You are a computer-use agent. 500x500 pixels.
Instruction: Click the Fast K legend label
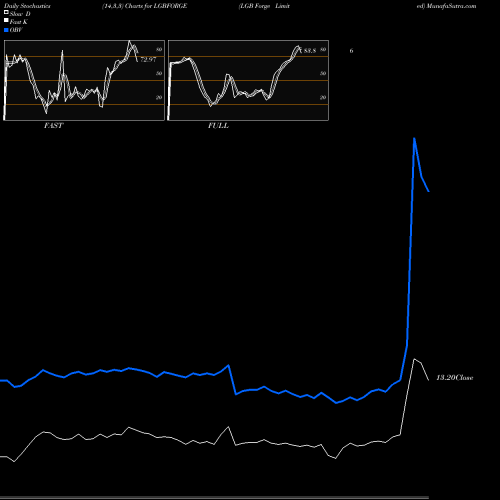pyautogui.click(x=19, y=22)
